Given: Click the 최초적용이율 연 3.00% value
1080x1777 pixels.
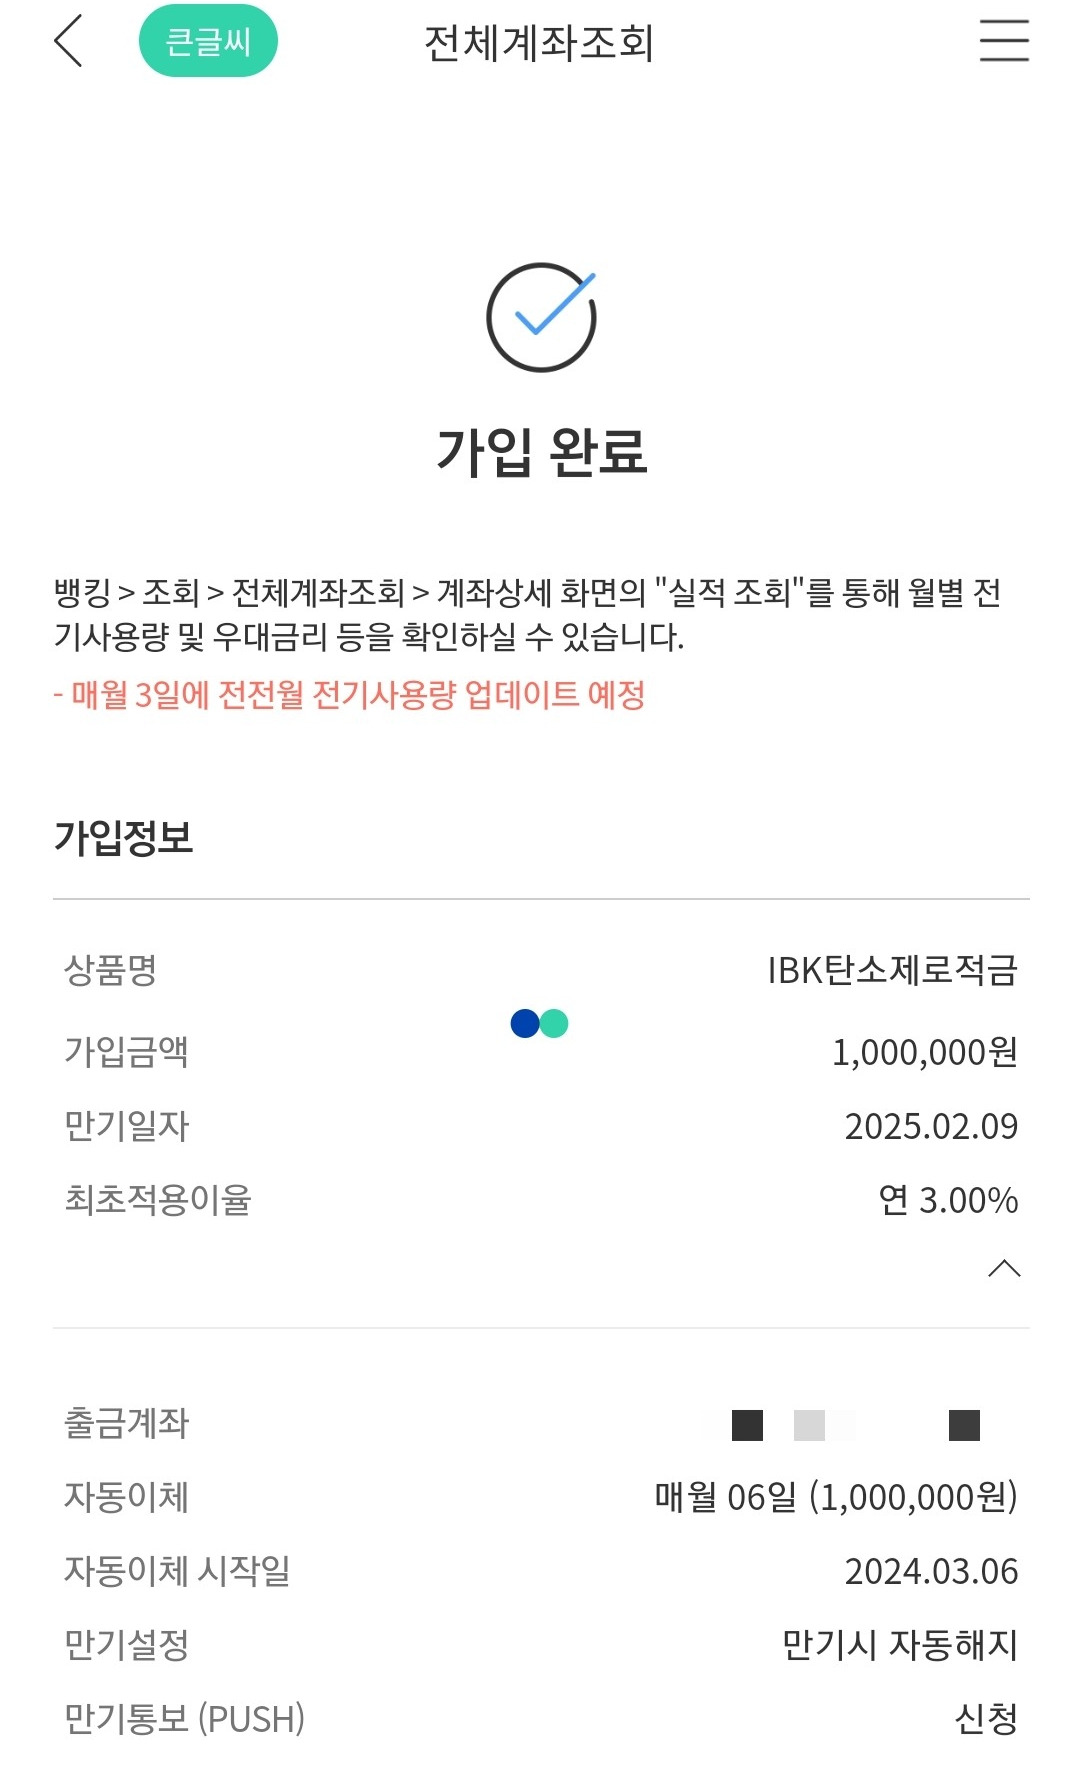Looking at the screenshot, I should [x=948, y=1200].
